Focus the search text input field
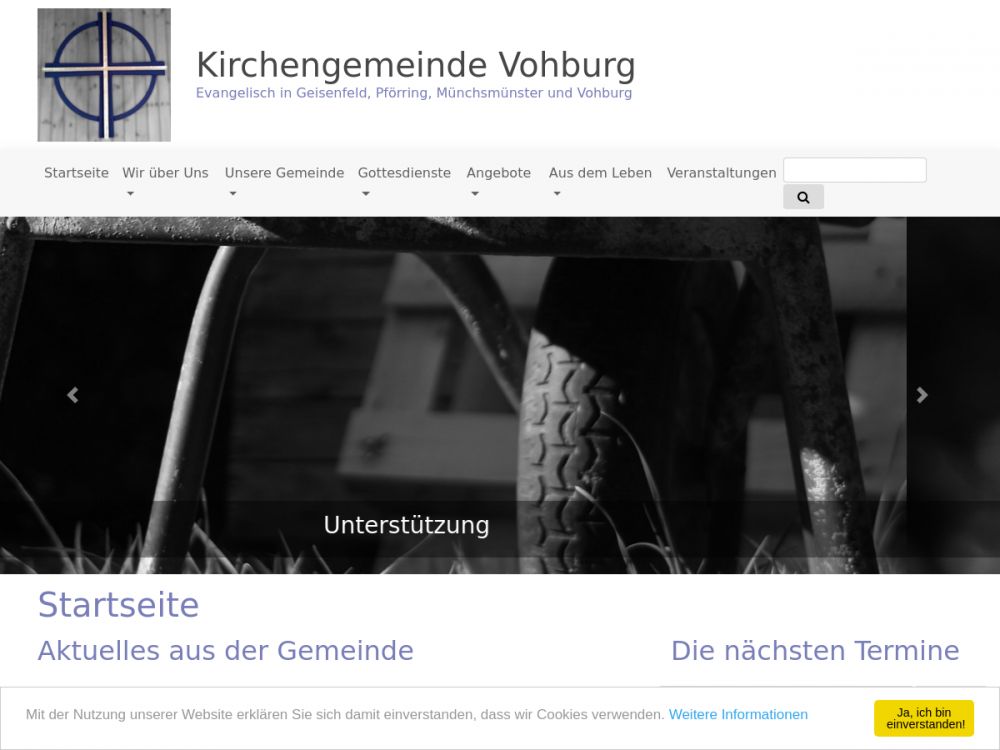Viewport: 1000px width, 750px height. [854, 170]
